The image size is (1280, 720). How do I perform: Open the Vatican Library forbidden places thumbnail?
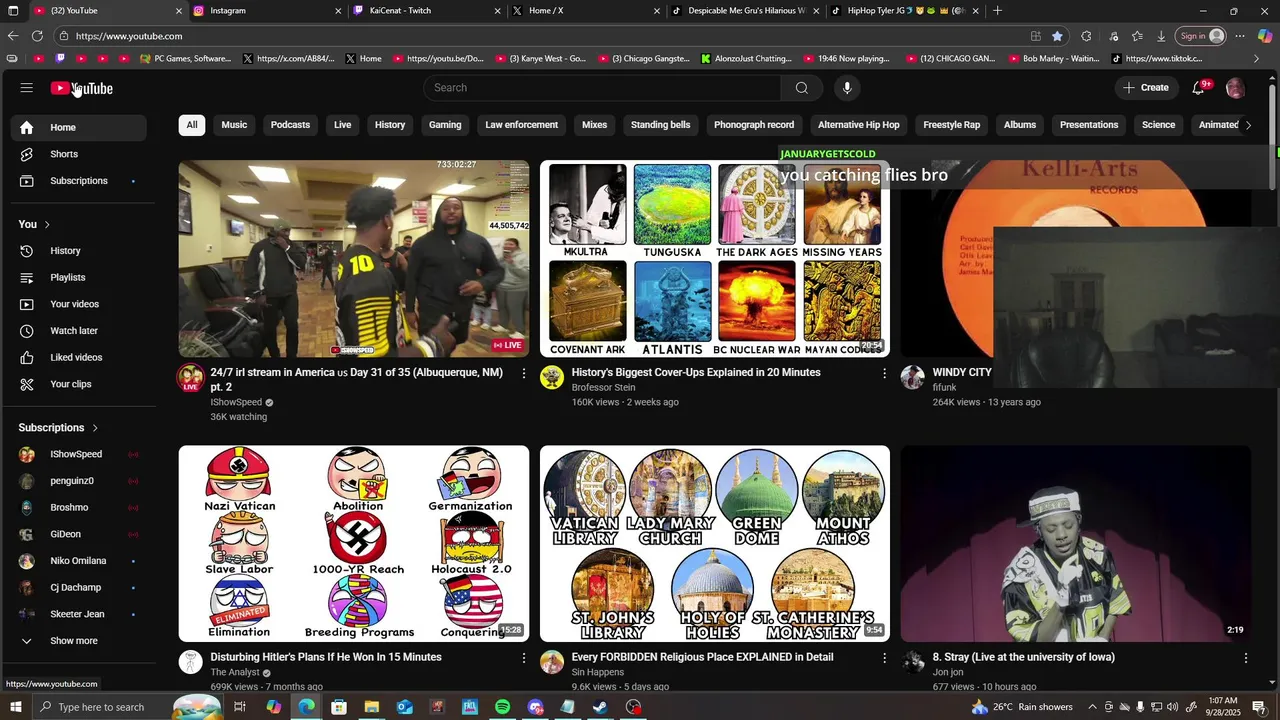[715, 543]
